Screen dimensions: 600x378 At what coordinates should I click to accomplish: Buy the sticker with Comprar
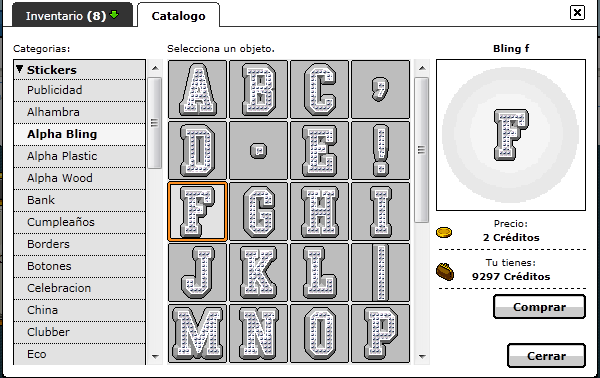point(540,306)
